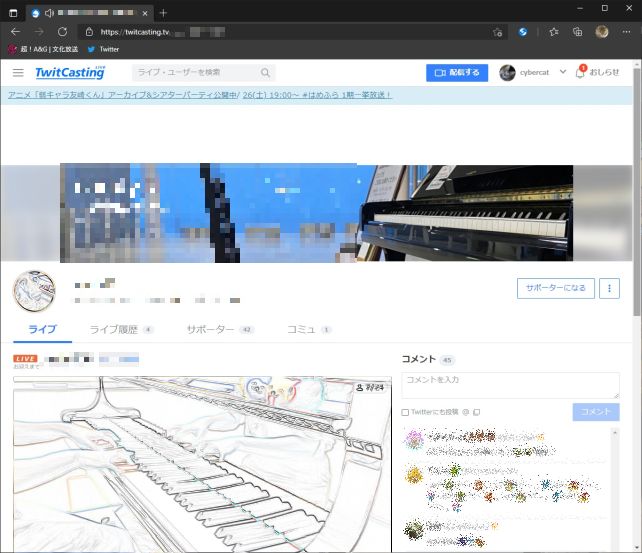642x553 pixels.
Task: Click the blurred live title text beside LIVE badge
Action: [x=92, y=359]
